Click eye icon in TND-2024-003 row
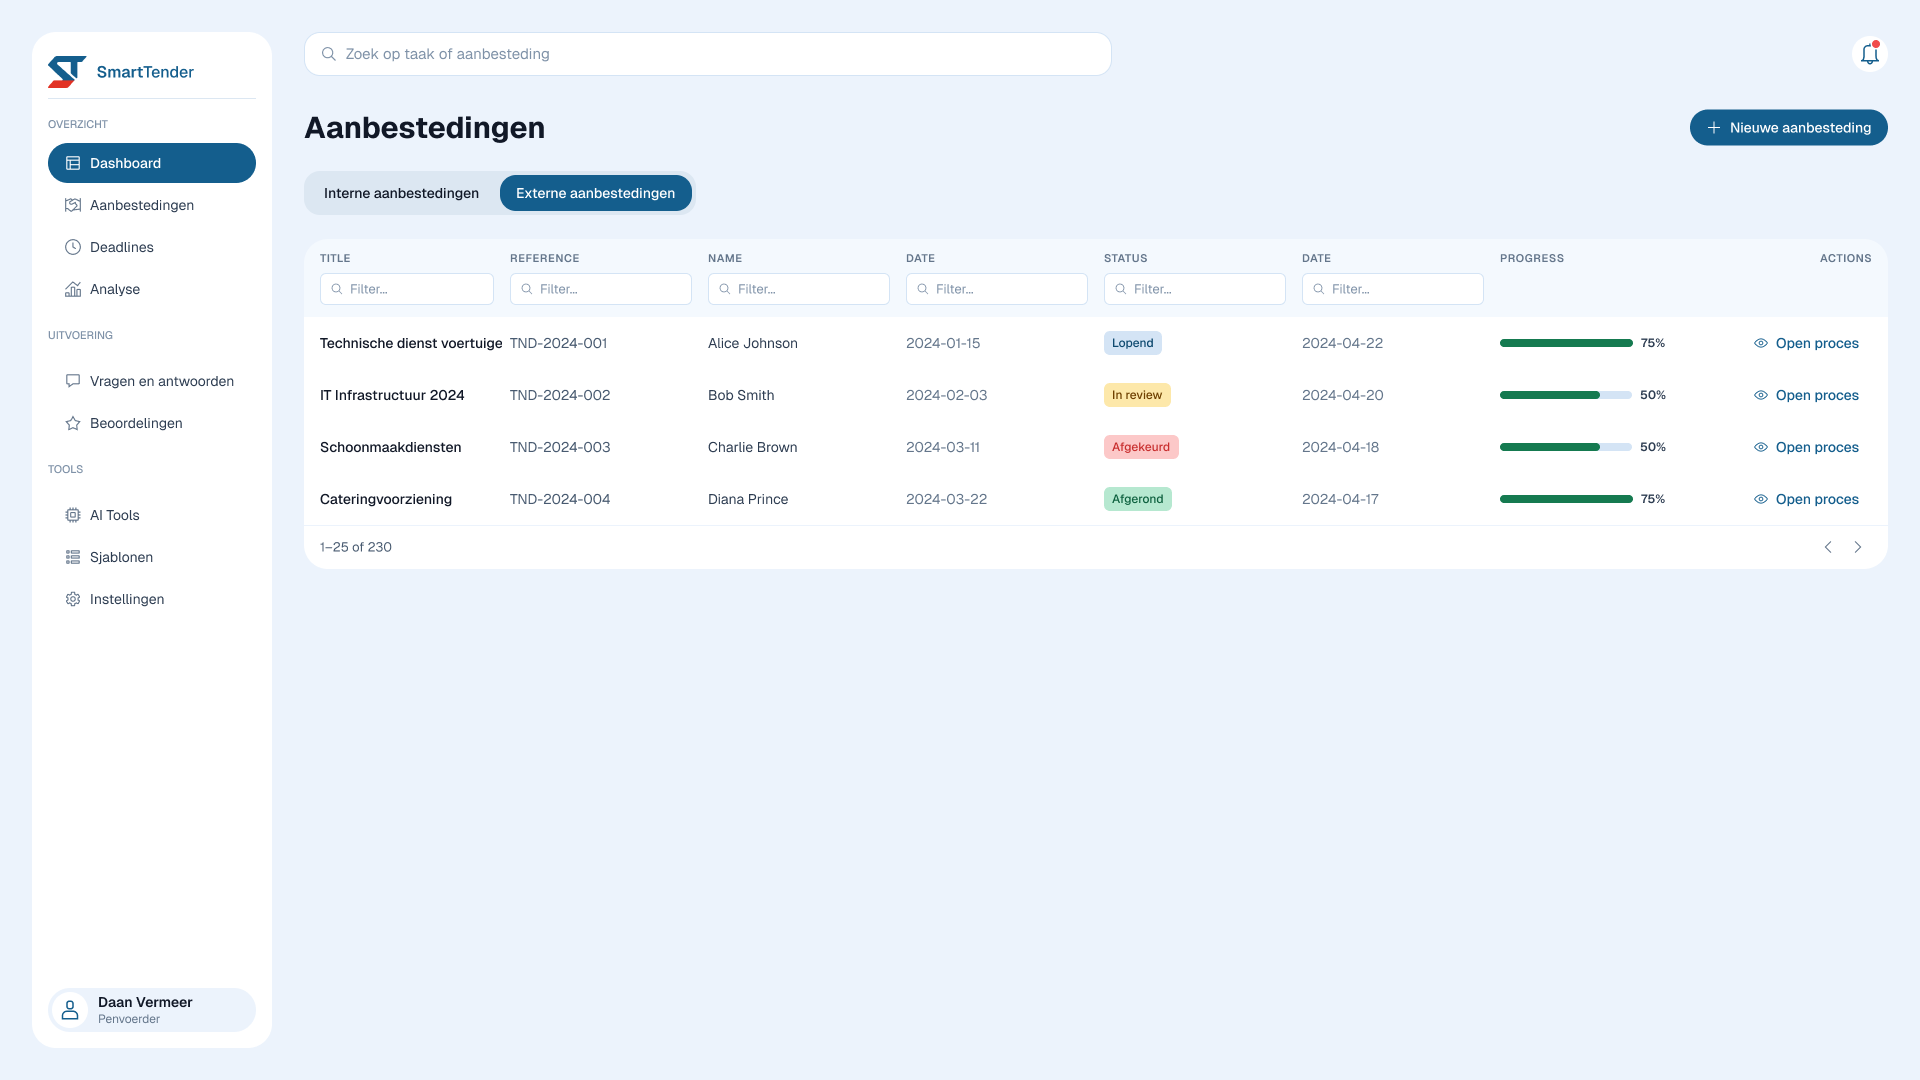The height and width of the screenshot is (1080, 1920). point(1761,447)
